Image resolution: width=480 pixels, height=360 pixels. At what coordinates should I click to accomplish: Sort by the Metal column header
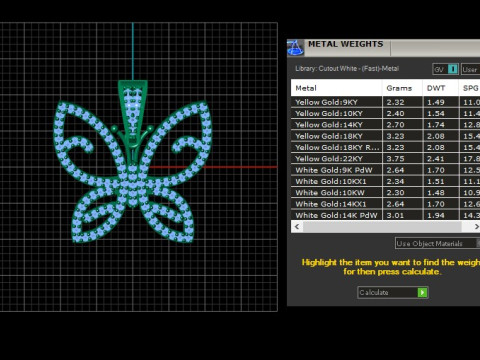pos(336,88)
